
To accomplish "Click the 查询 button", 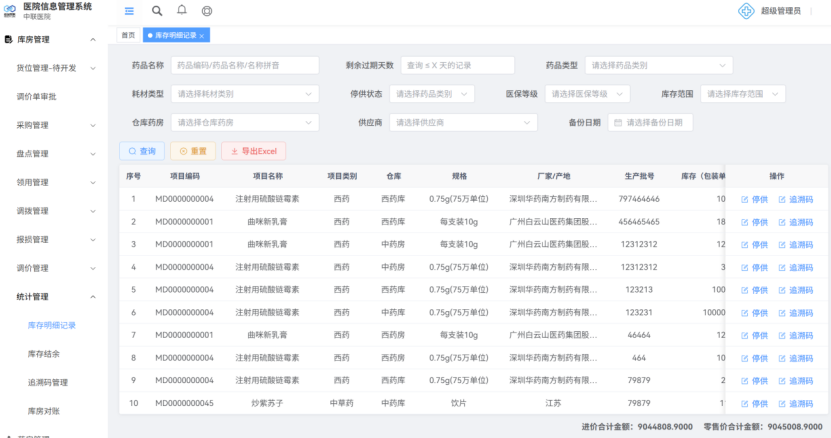I will coord(142,151).
